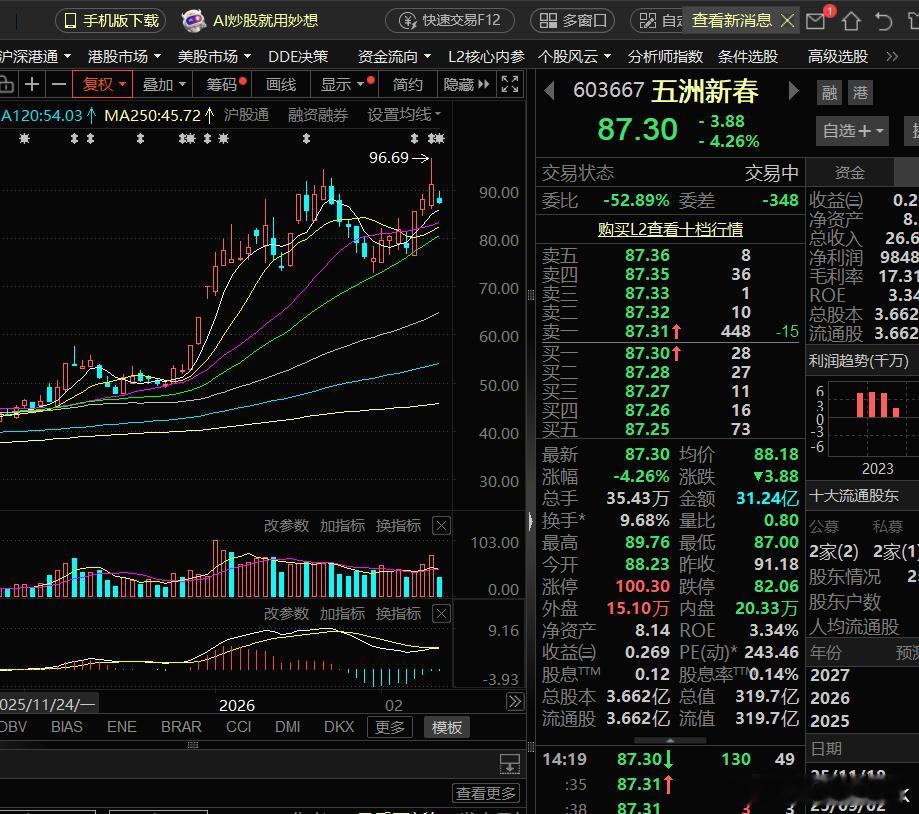
Task: Open 条件选股 menu item
Action: pos(748,57)
